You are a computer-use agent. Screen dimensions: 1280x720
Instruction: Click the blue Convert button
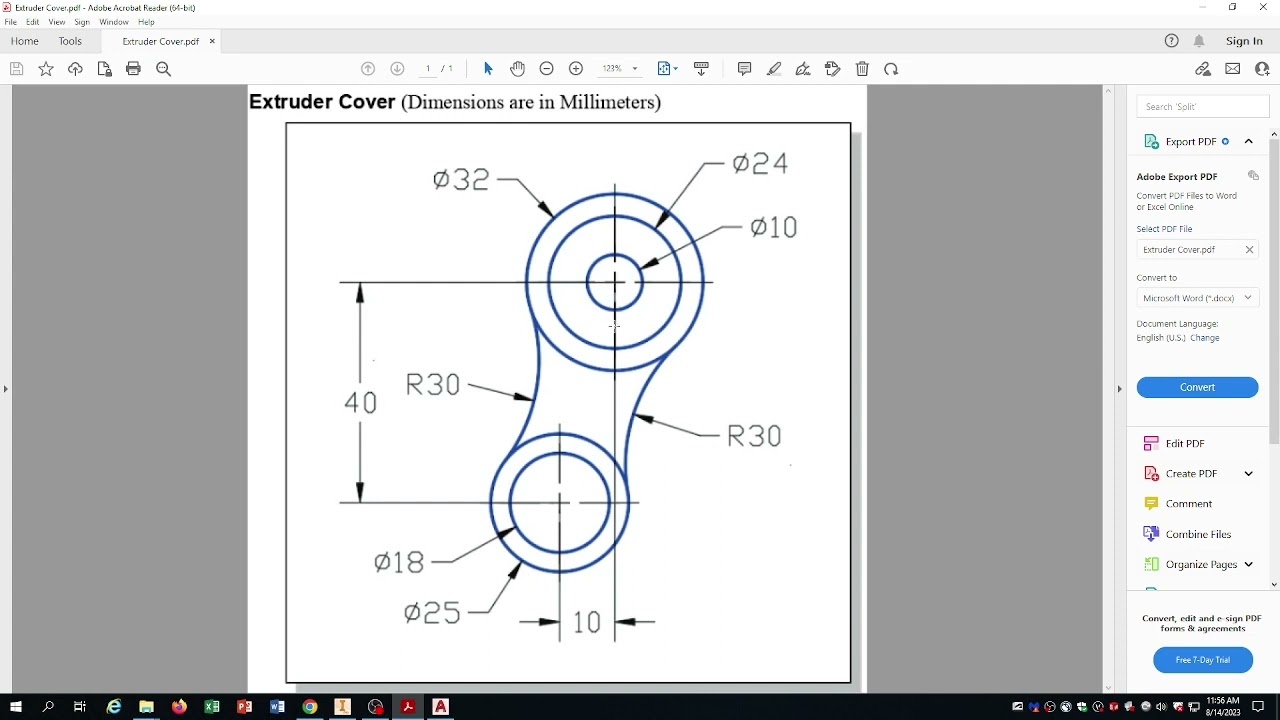coord(1197,387)
